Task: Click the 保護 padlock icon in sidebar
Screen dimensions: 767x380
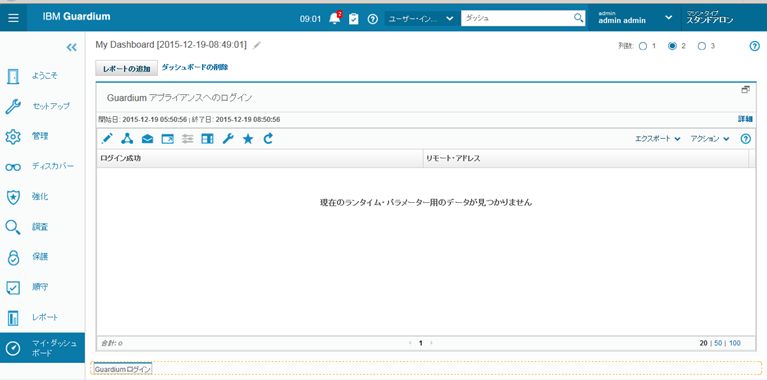Action: pos(13,257)
